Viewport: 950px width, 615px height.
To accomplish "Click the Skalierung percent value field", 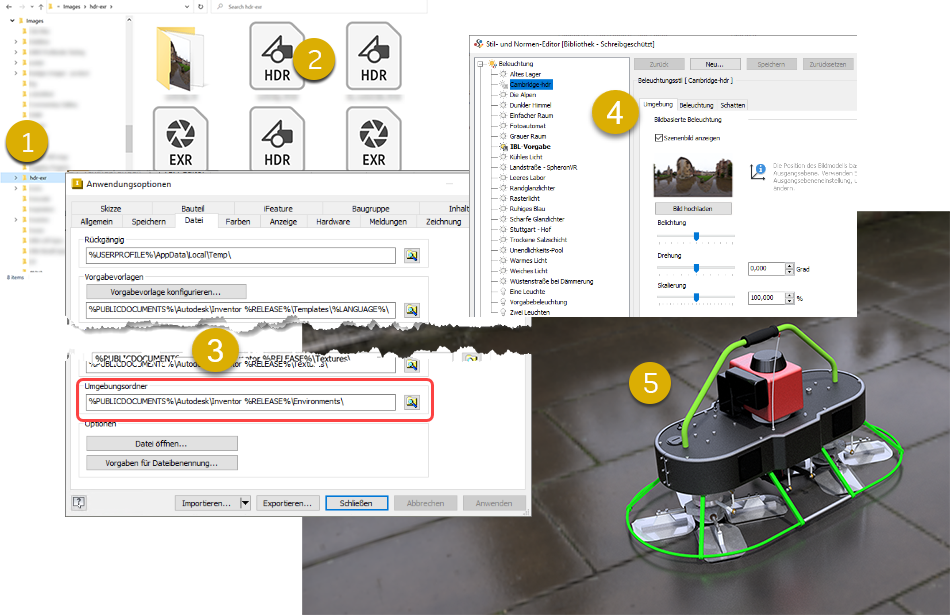I will (x=766, y=298).
